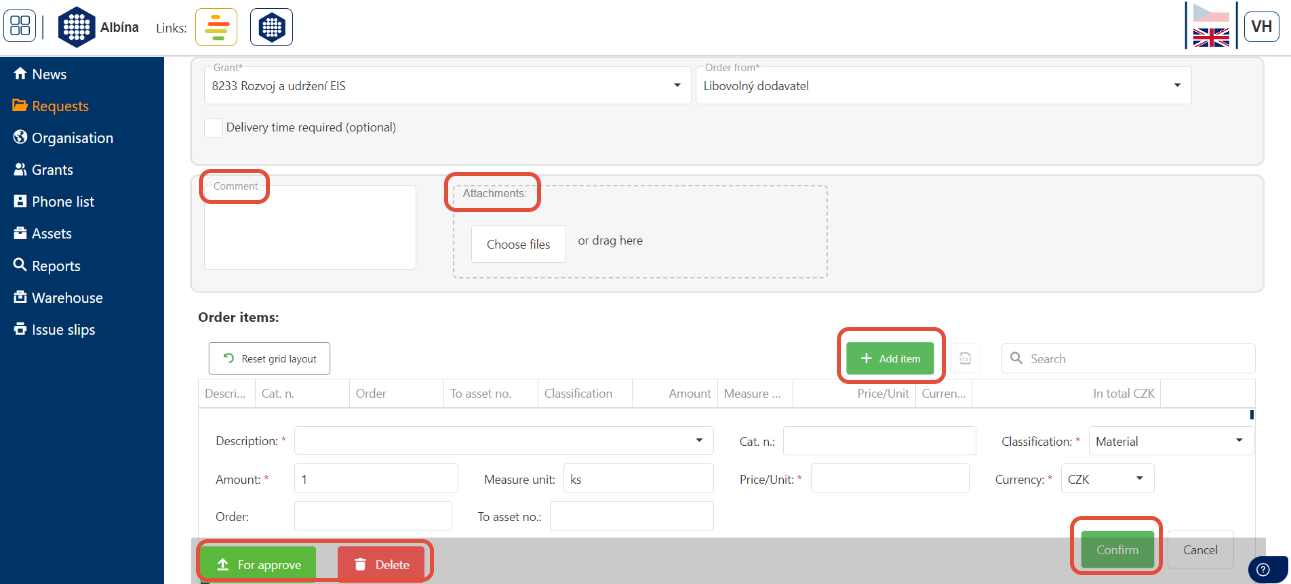Click the To asset no. field
Image resolution: width=1291 pixels, height=584 pixels.
click(632, 516)
